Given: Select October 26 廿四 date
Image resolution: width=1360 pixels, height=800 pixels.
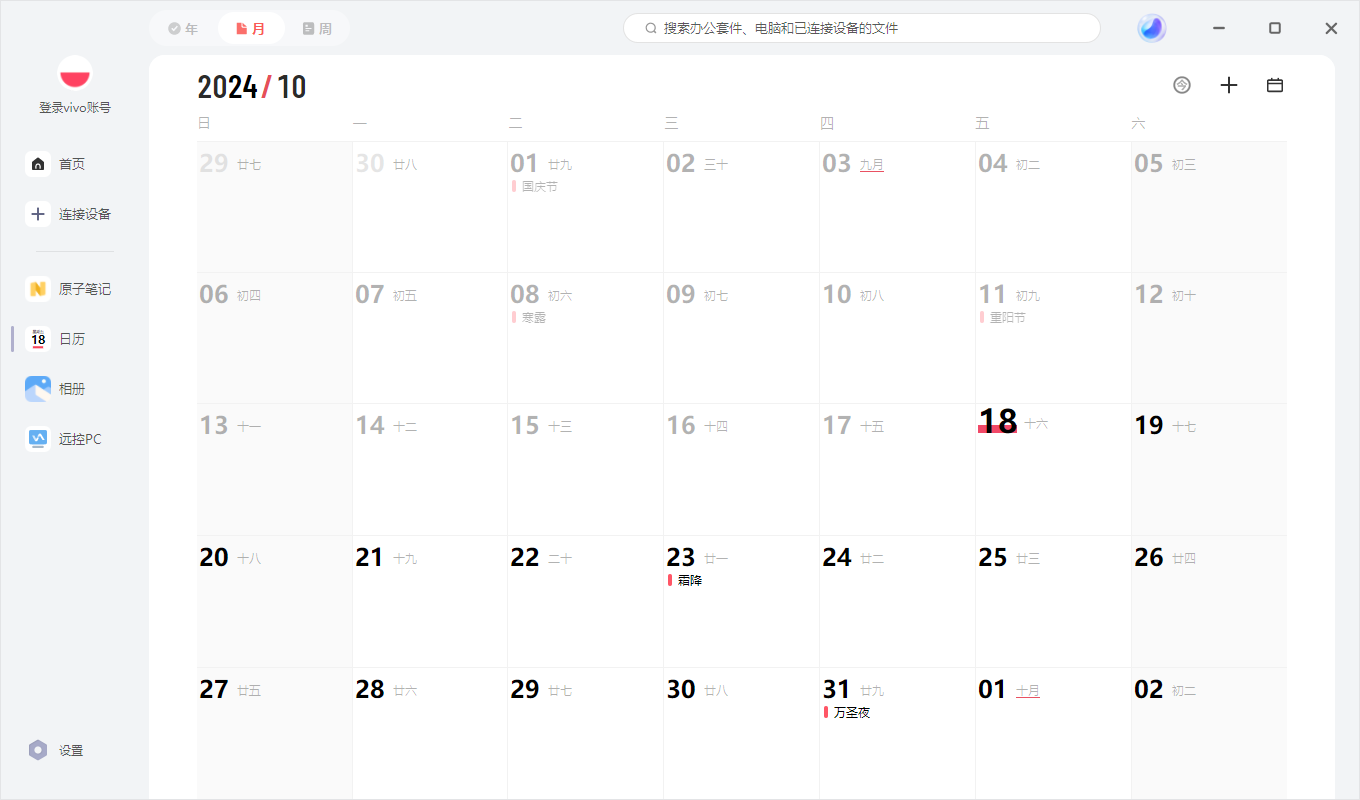Looking at the screenshot, I should point(1209,601).
